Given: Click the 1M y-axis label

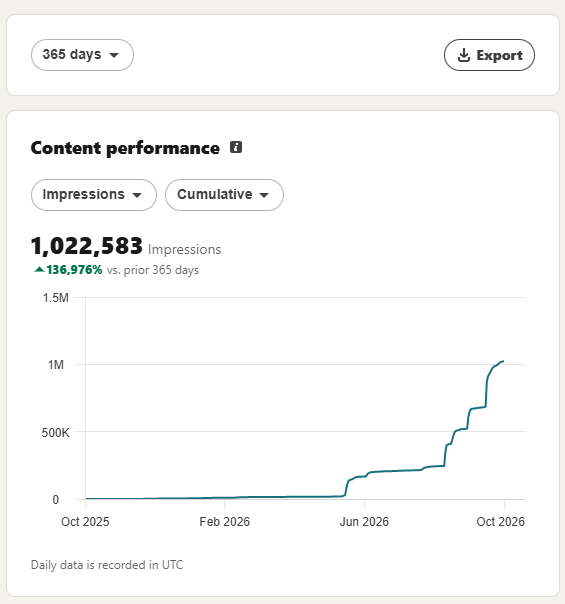Looking at the screenshot, I should pyautogui.click(x=55, y=365).
